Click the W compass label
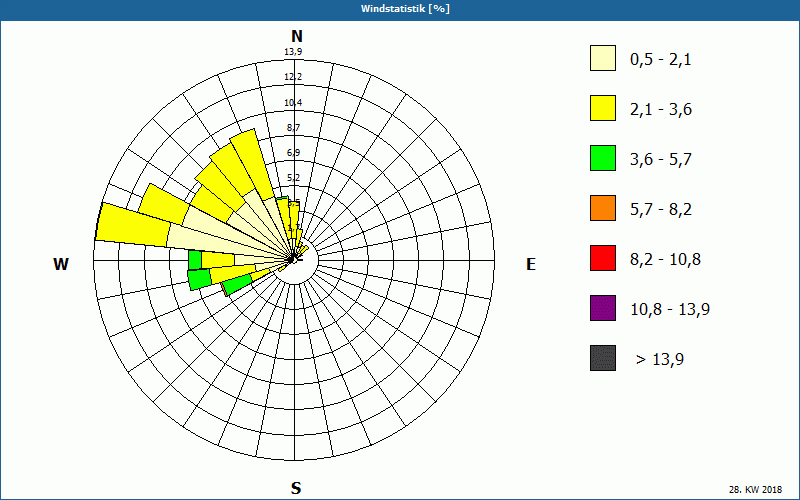 click(61, 264)
